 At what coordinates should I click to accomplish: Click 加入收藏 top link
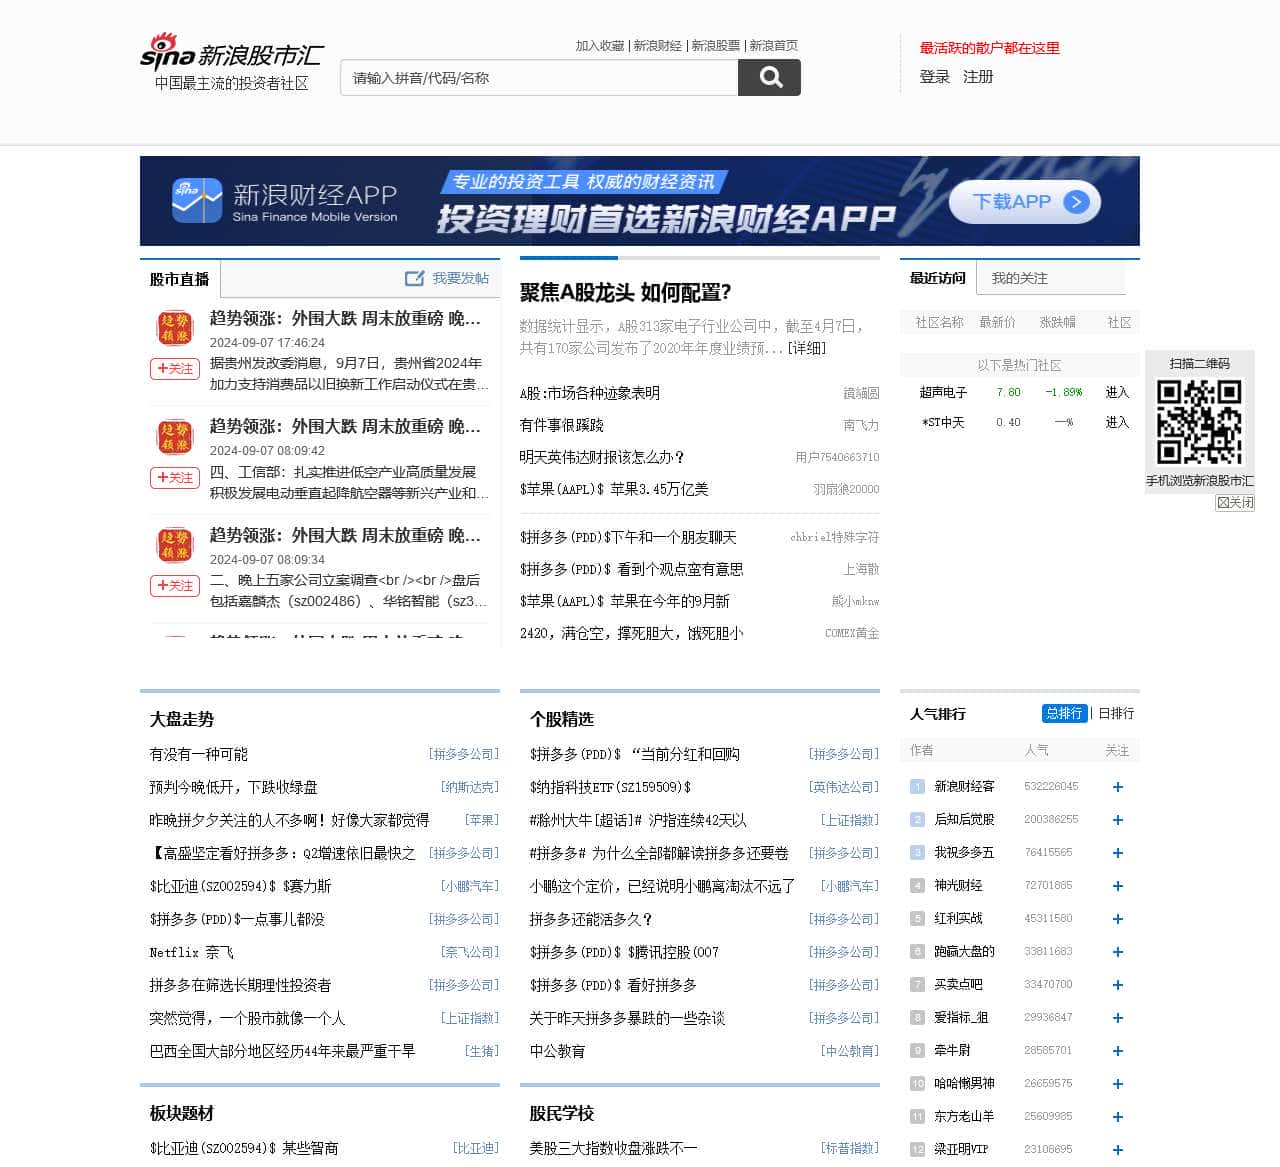(x=600, y=46)
